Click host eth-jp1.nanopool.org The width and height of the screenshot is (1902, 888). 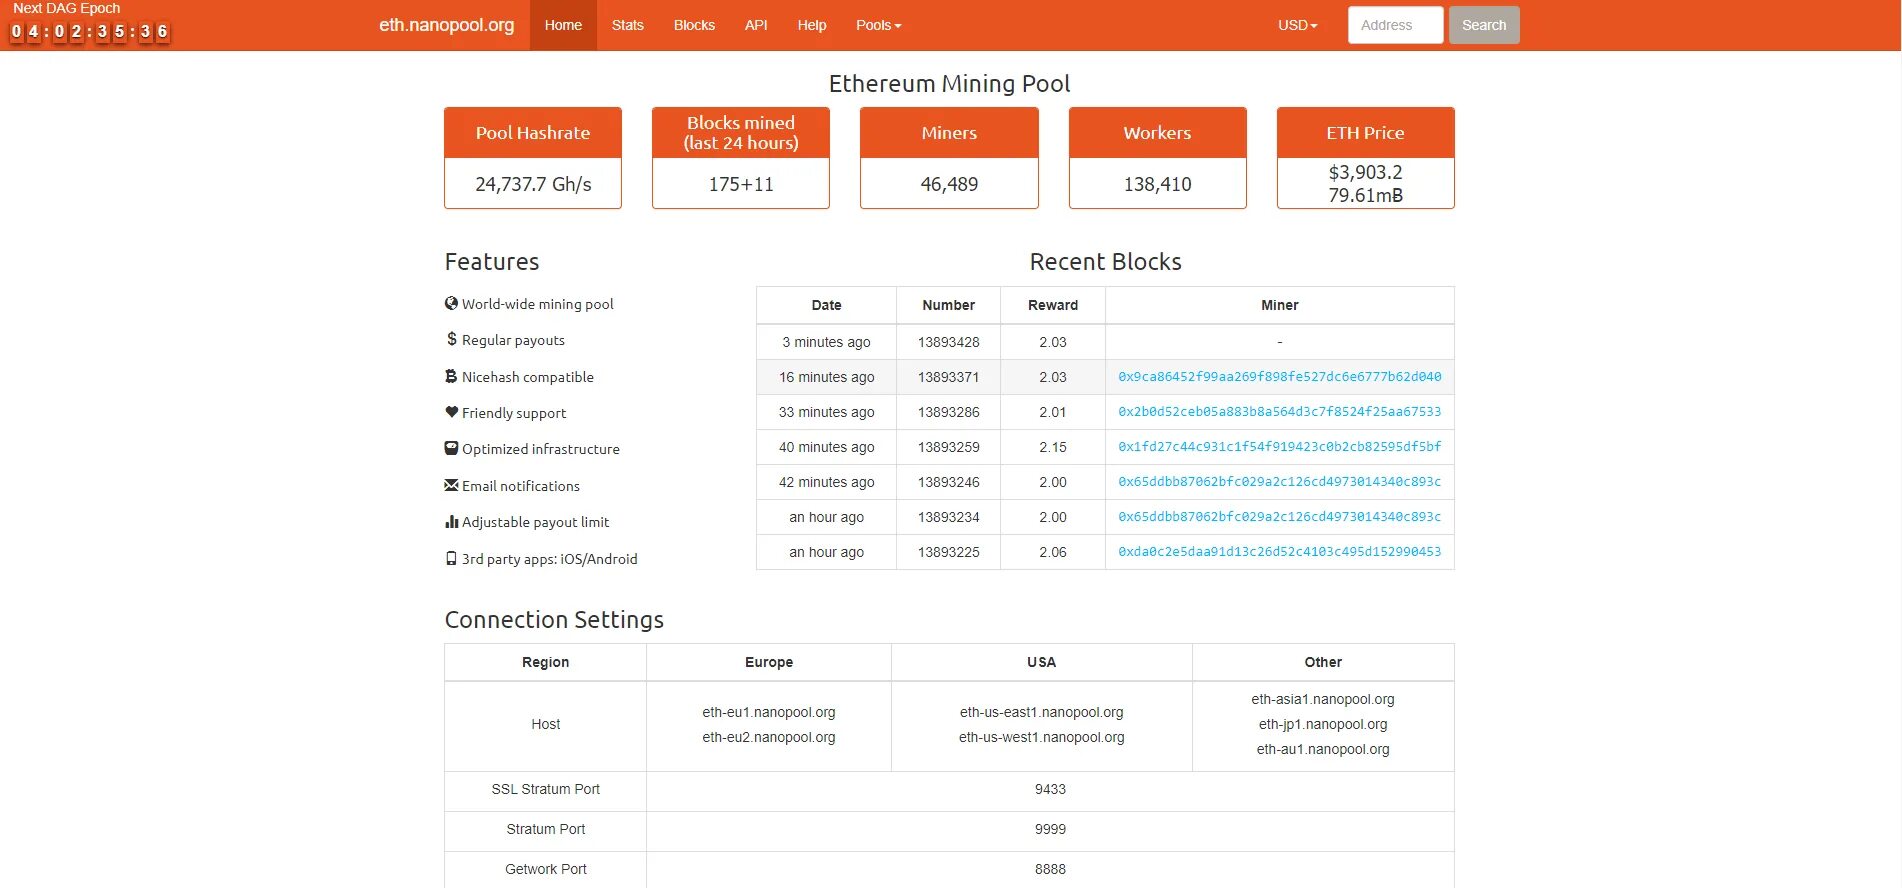pyautogui.click(x=1322, y=724)
